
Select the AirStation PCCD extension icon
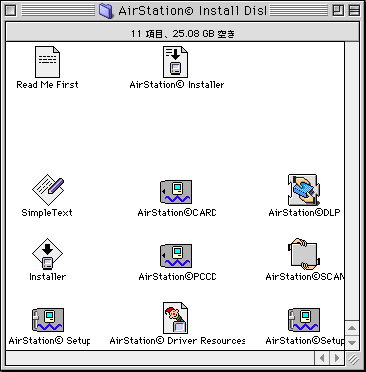tap(176, 256)
